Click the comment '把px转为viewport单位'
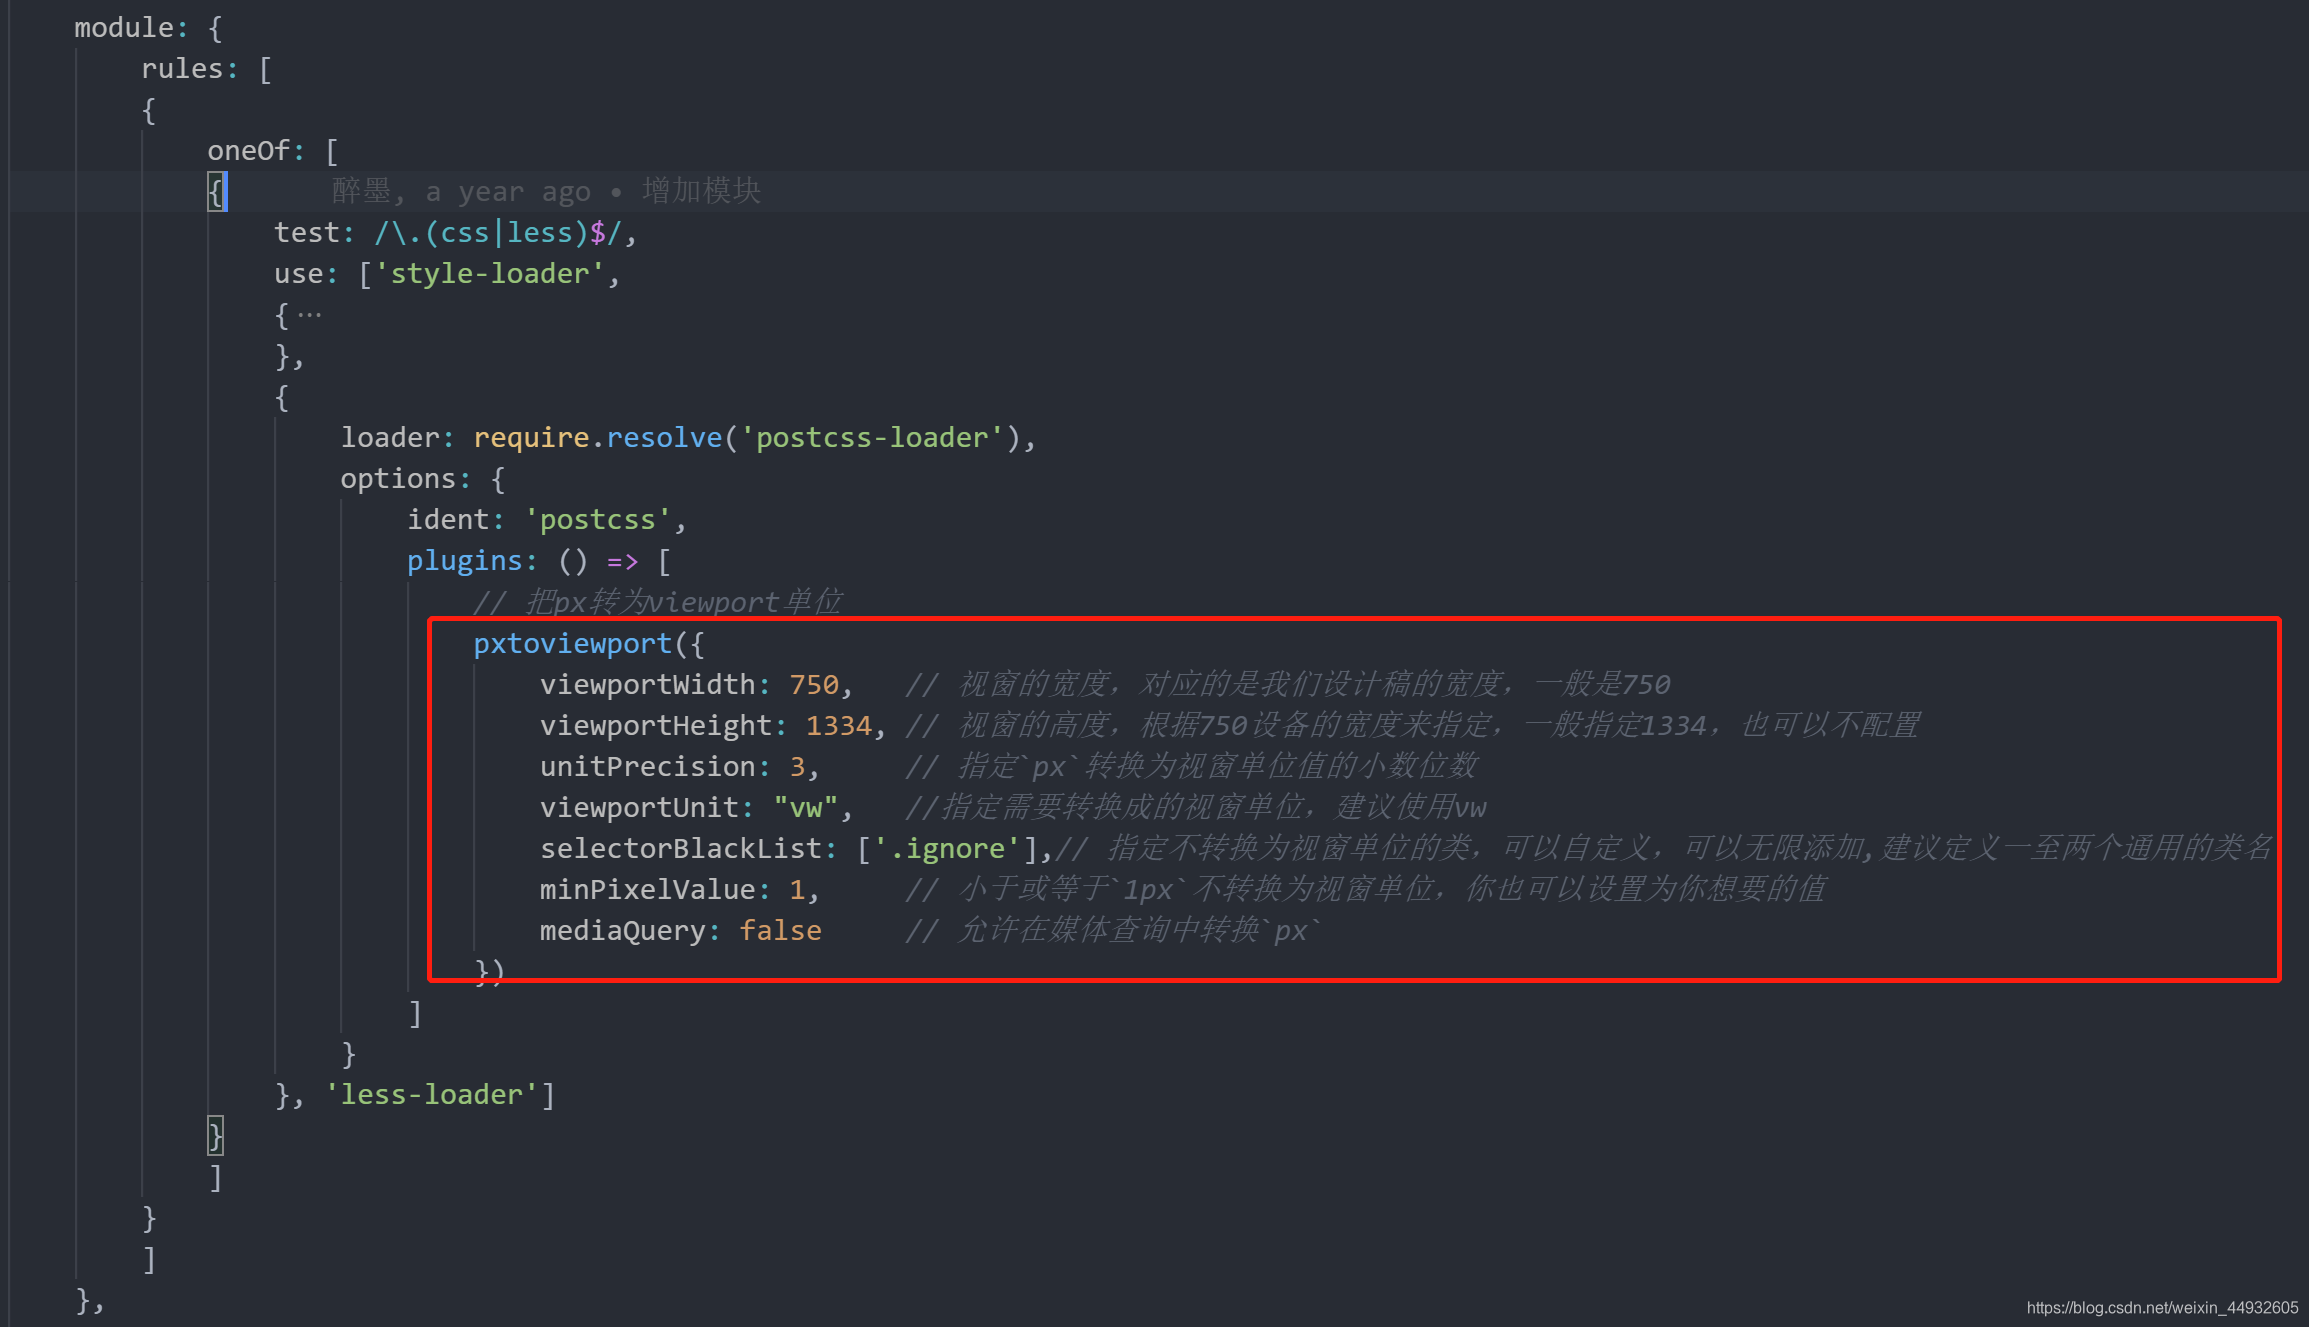This screenshot has width=2309, height=1327. click(x=683, y=602)
